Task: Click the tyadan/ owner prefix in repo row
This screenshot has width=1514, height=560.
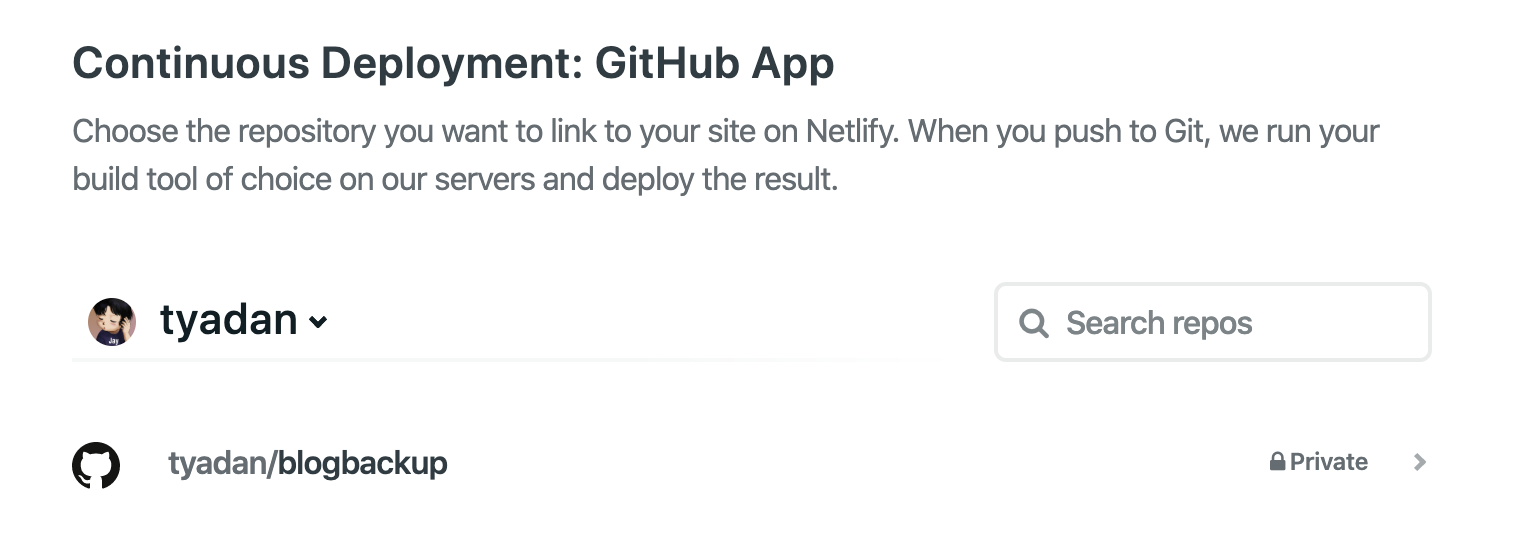Action: [222, 464]
